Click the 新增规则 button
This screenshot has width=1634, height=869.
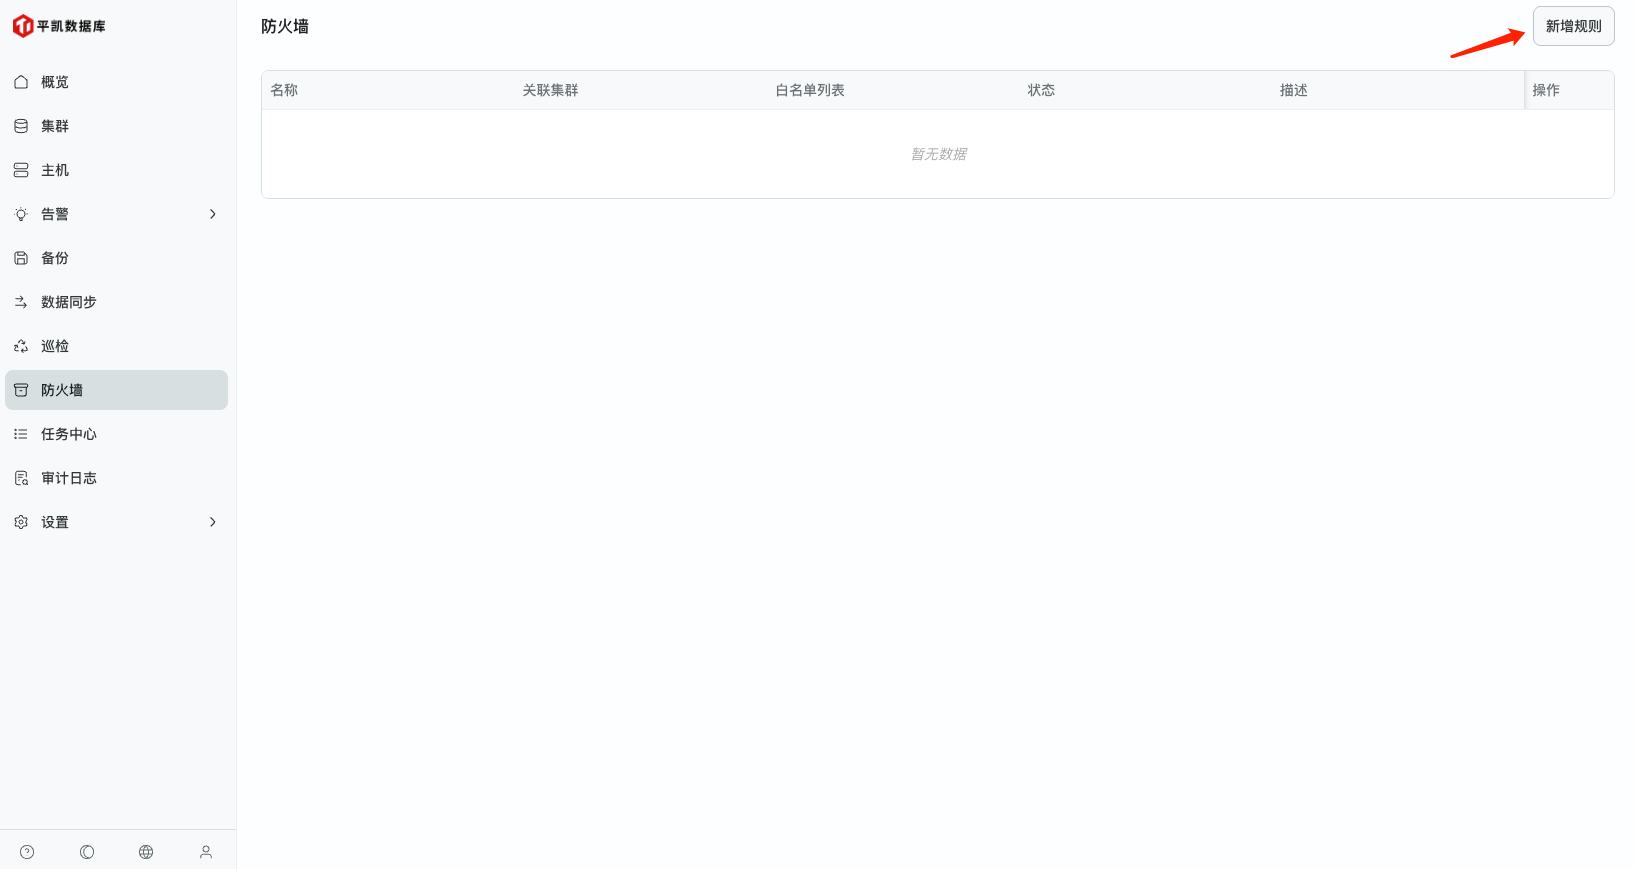tap(1573, 26)
